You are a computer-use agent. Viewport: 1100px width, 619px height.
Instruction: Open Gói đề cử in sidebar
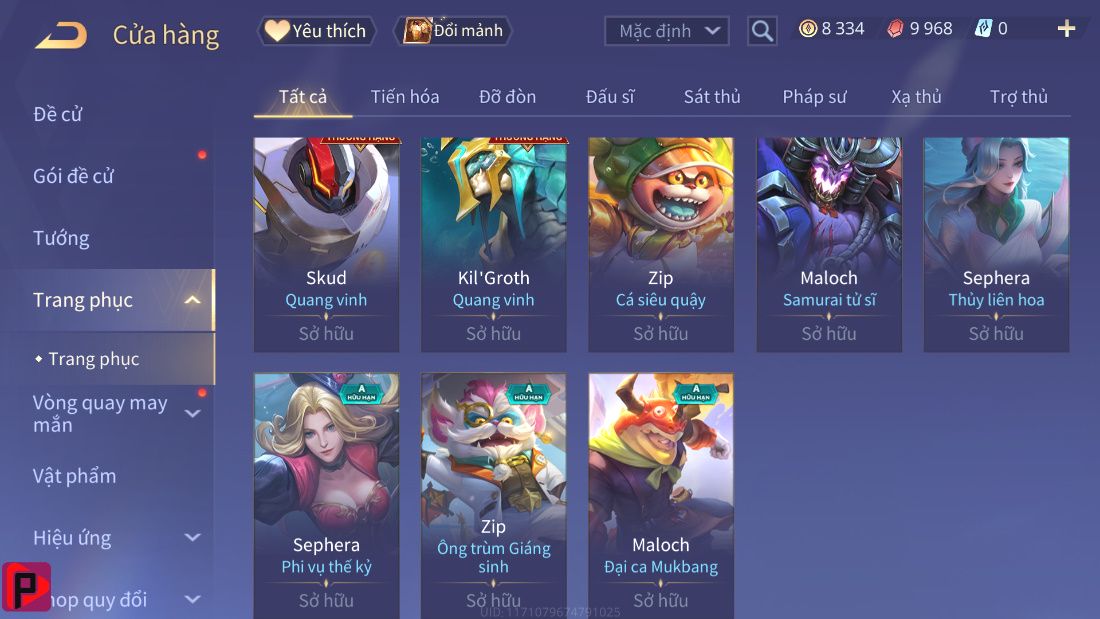pos(74,176)
